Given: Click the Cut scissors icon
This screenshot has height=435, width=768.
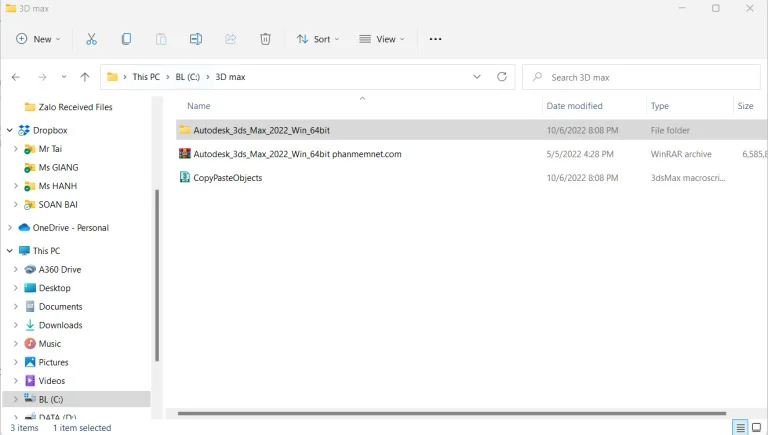Looking at the screenshot, I should click(91, 39).
